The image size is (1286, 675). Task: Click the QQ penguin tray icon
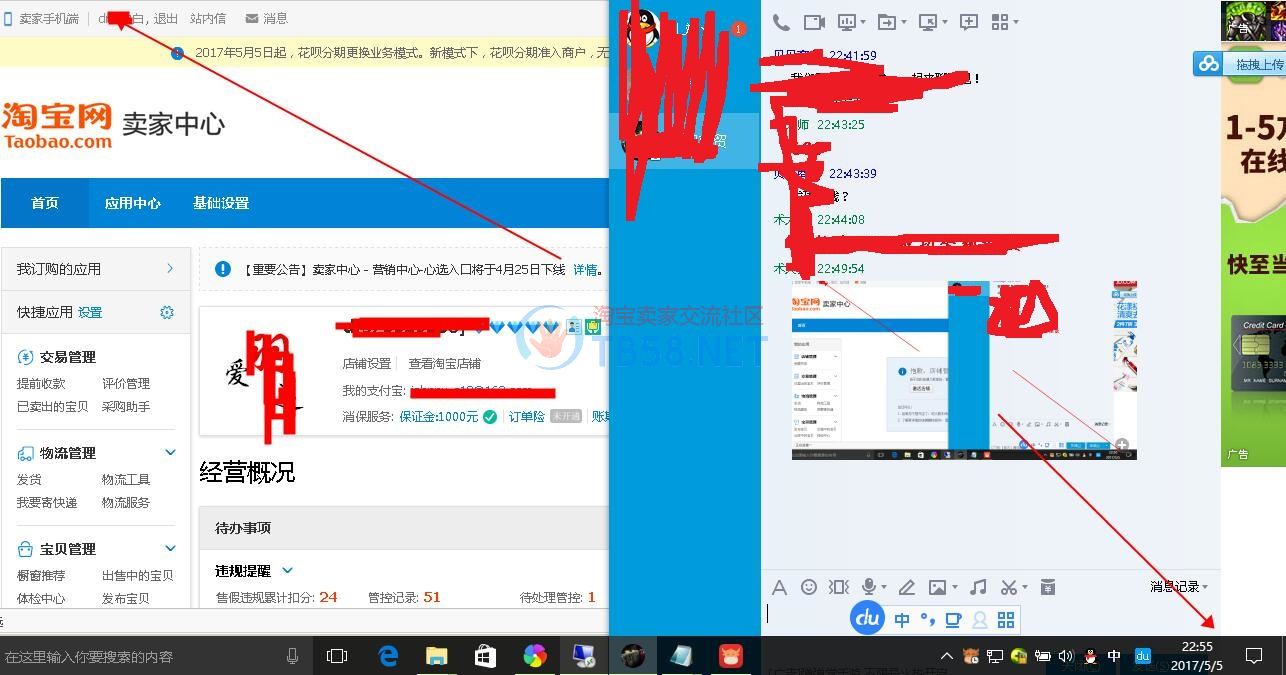click(x=1091, y=656)
